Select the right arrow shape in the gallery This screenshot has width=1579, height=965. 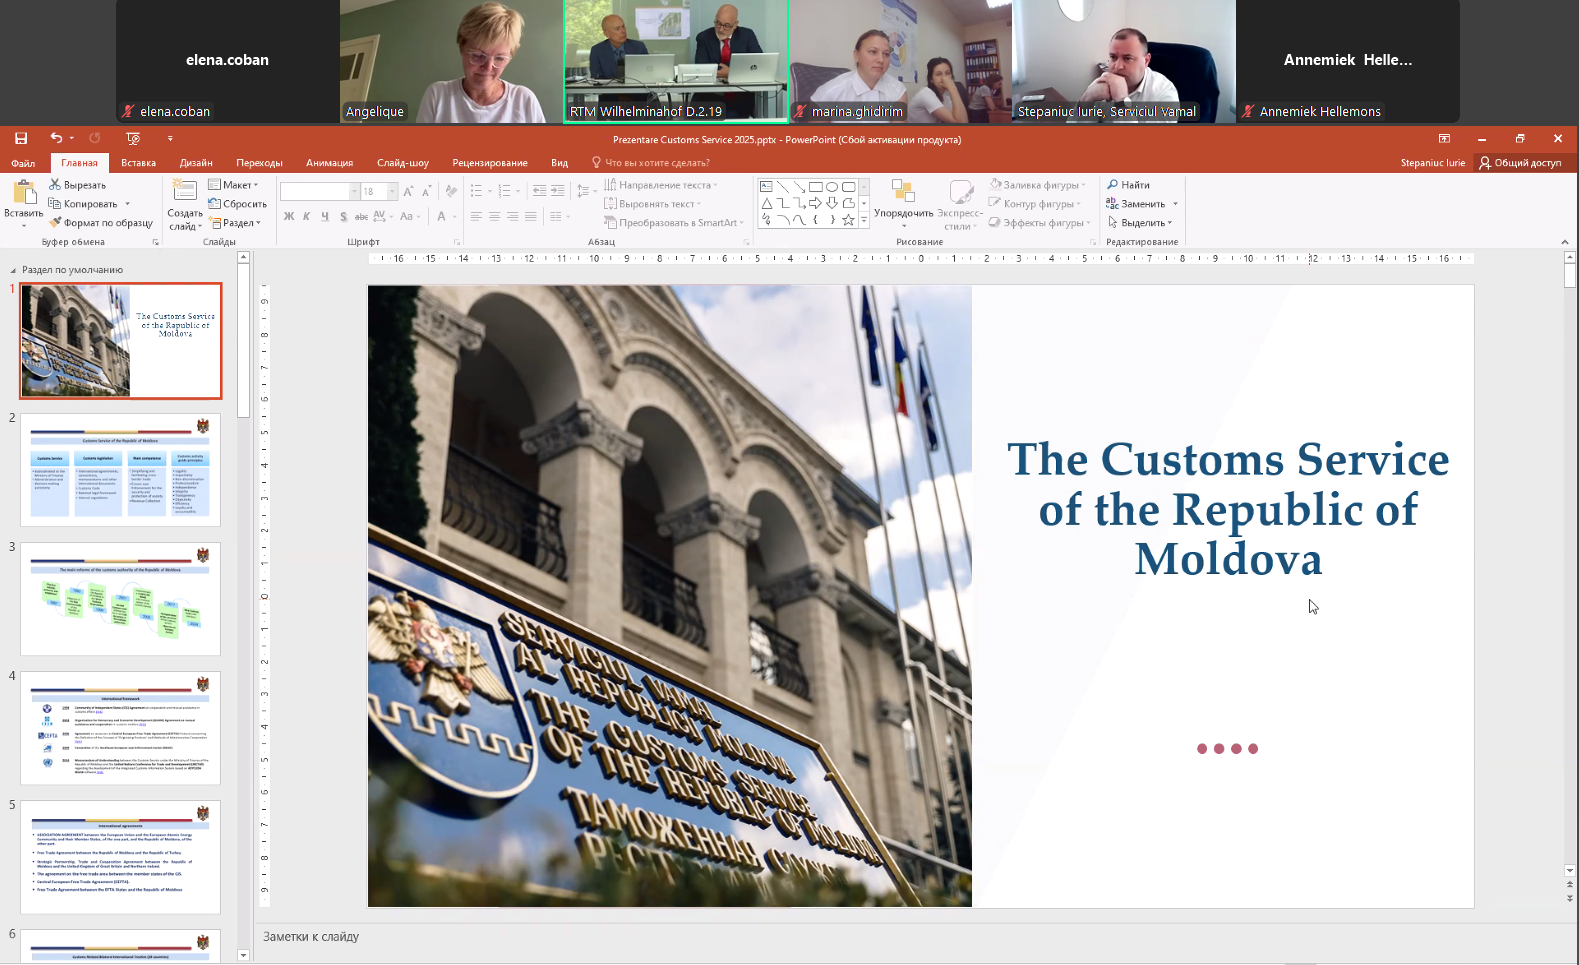tap(815, 203)
